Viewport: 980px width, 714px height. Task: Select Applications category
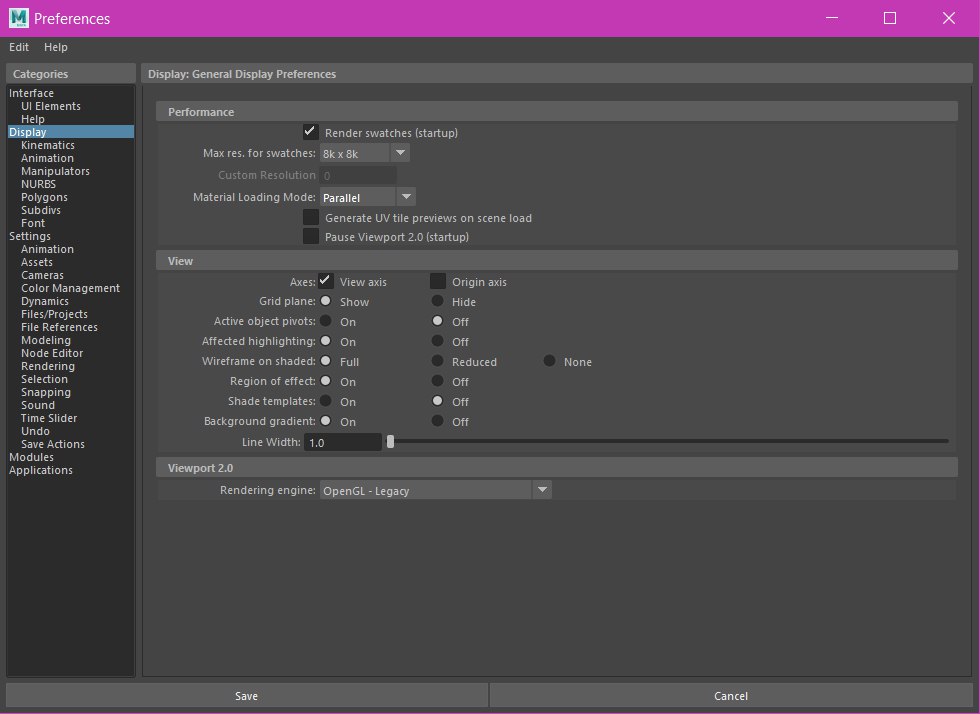tap(41, 470)
